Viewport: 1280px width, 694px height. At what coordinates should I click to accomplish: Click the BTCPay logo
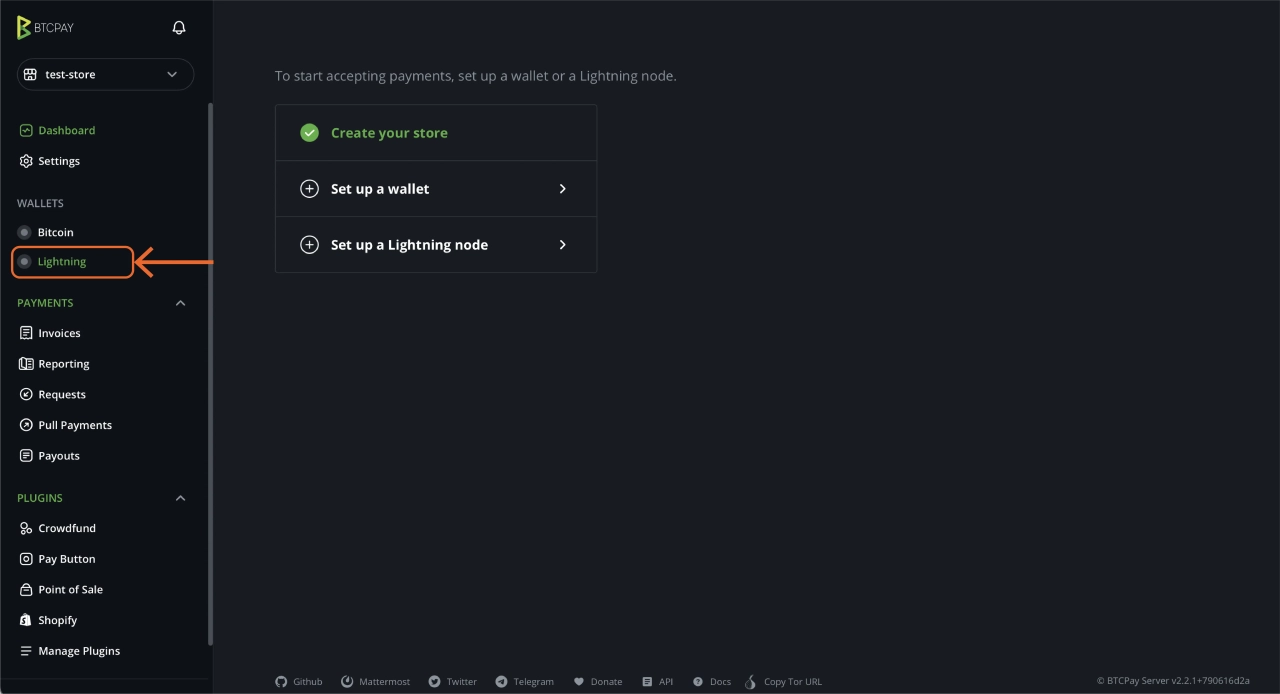click(45, 27)
